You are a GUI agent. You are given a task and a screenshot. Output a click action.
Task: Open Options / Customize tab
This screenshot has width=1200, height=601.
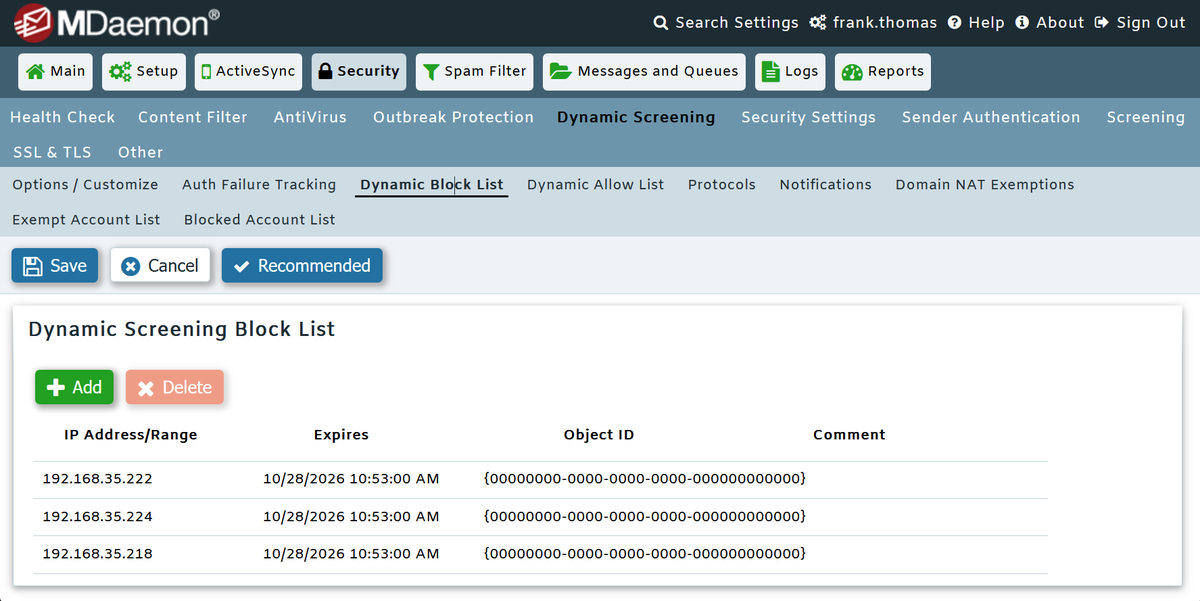(85, 185)
